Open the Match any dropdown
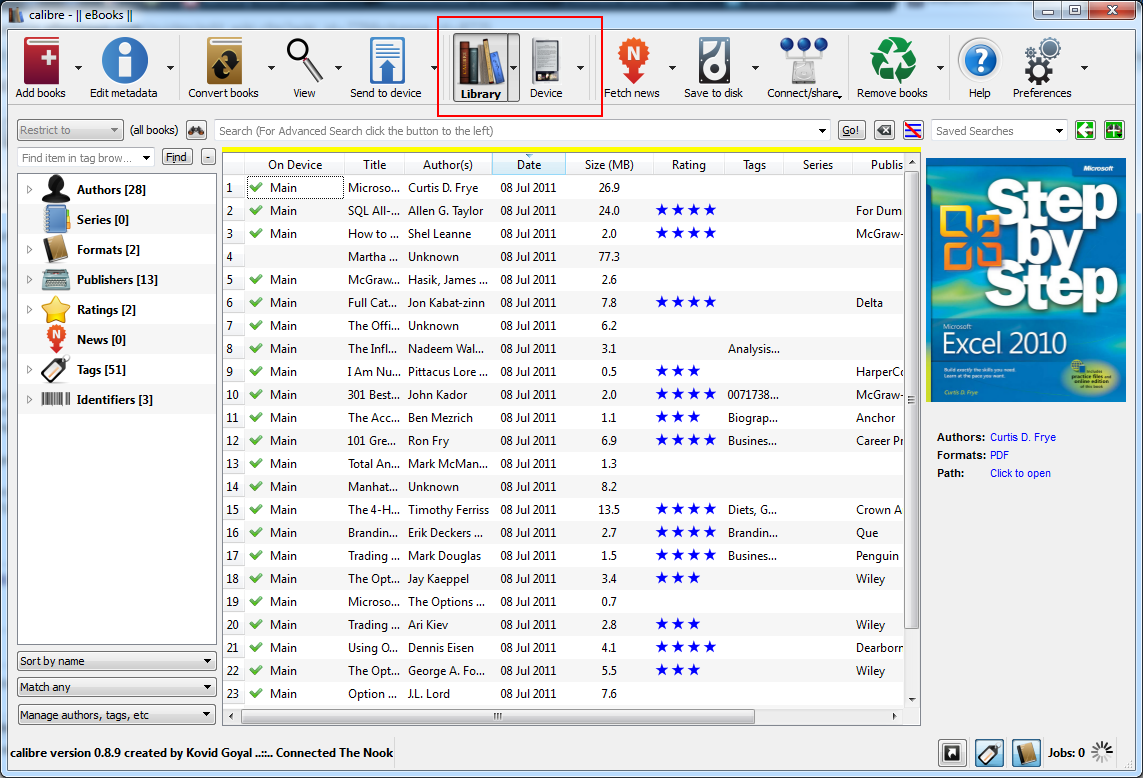 [x=117, y=687]
